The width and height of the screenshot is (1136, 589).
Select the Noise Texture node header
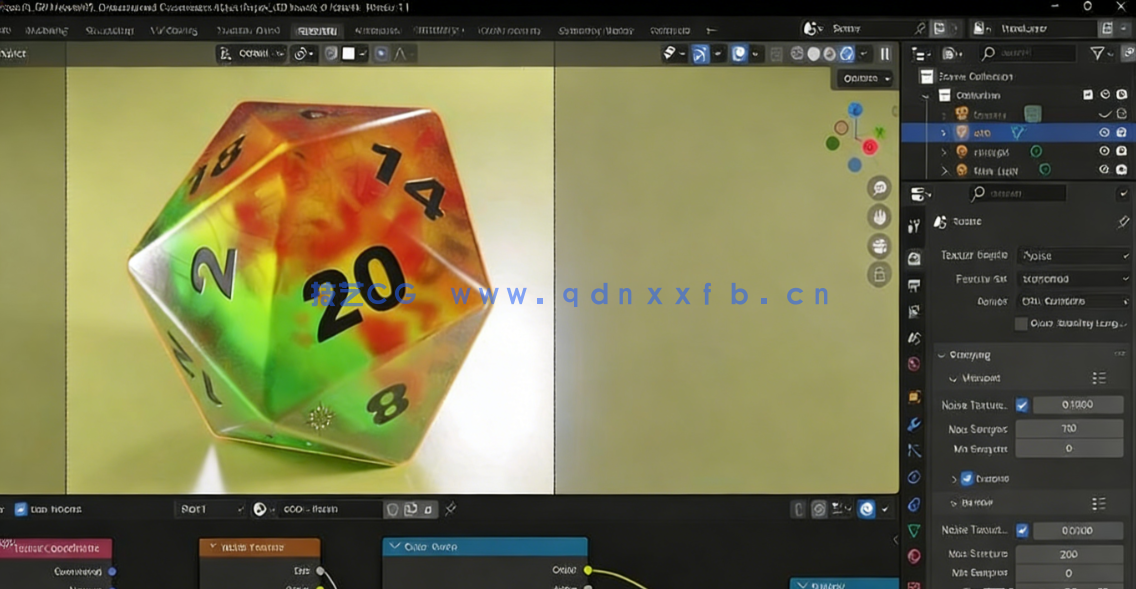tap(262, 547)
